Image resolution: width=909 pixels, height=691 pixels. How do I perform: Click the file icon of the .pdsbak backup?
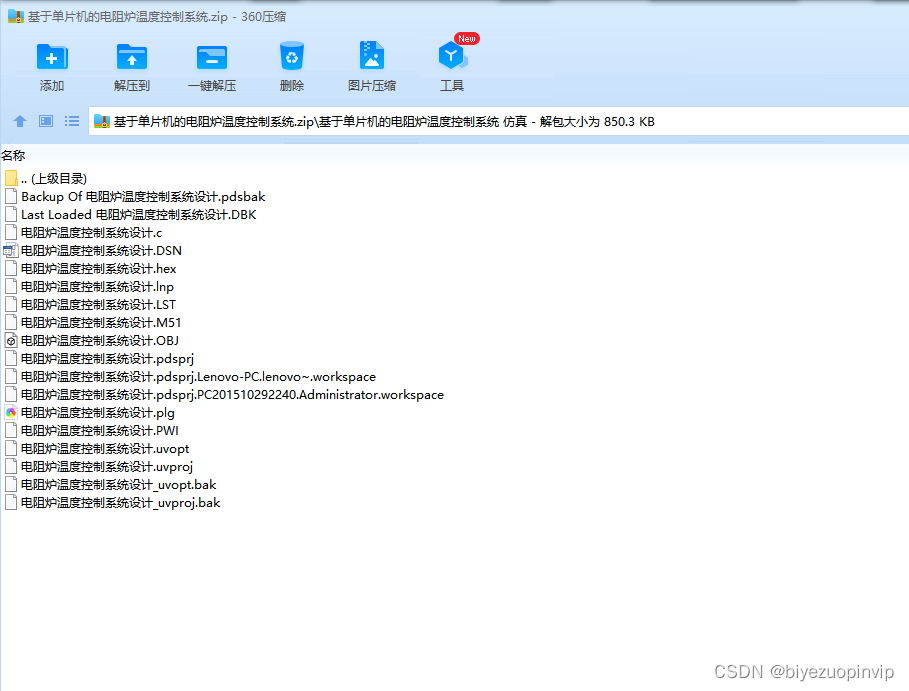tap(11, 196)
